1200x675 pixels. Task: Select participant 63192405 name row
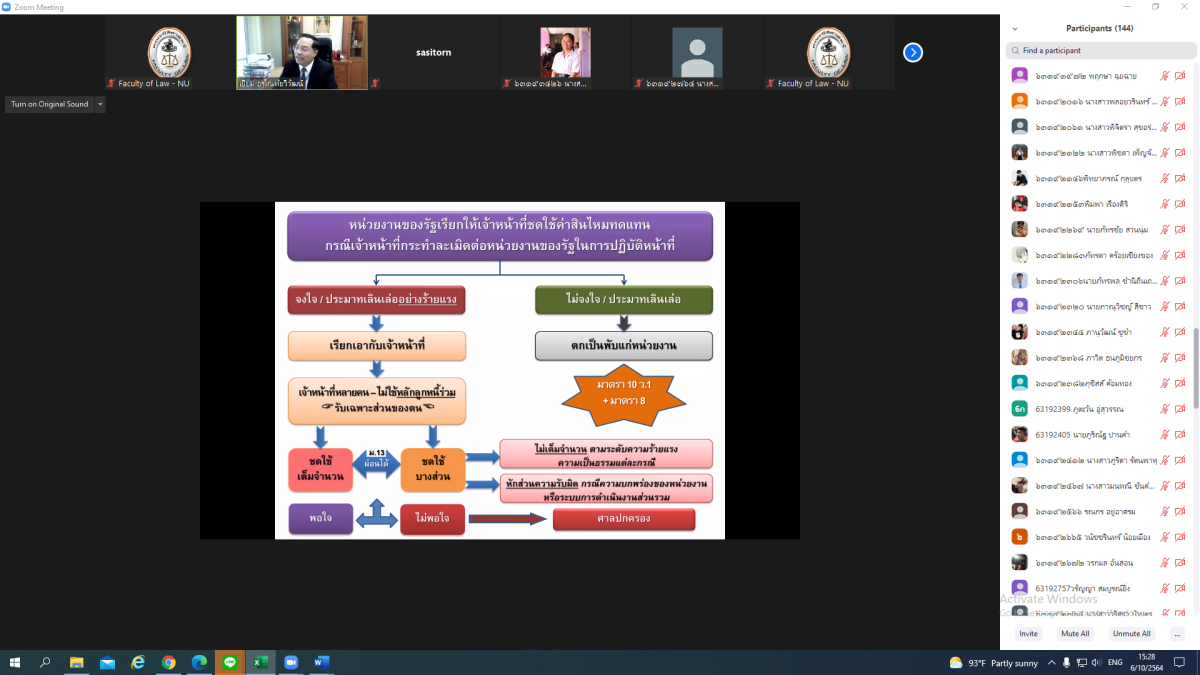click(x=1098, y=434)
